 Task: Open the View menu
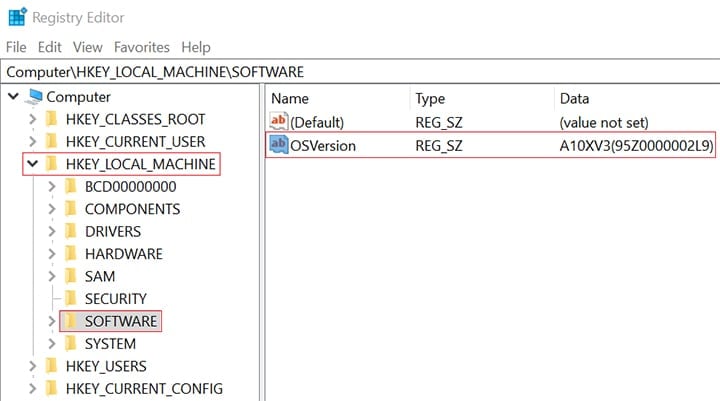click(87, 47)
